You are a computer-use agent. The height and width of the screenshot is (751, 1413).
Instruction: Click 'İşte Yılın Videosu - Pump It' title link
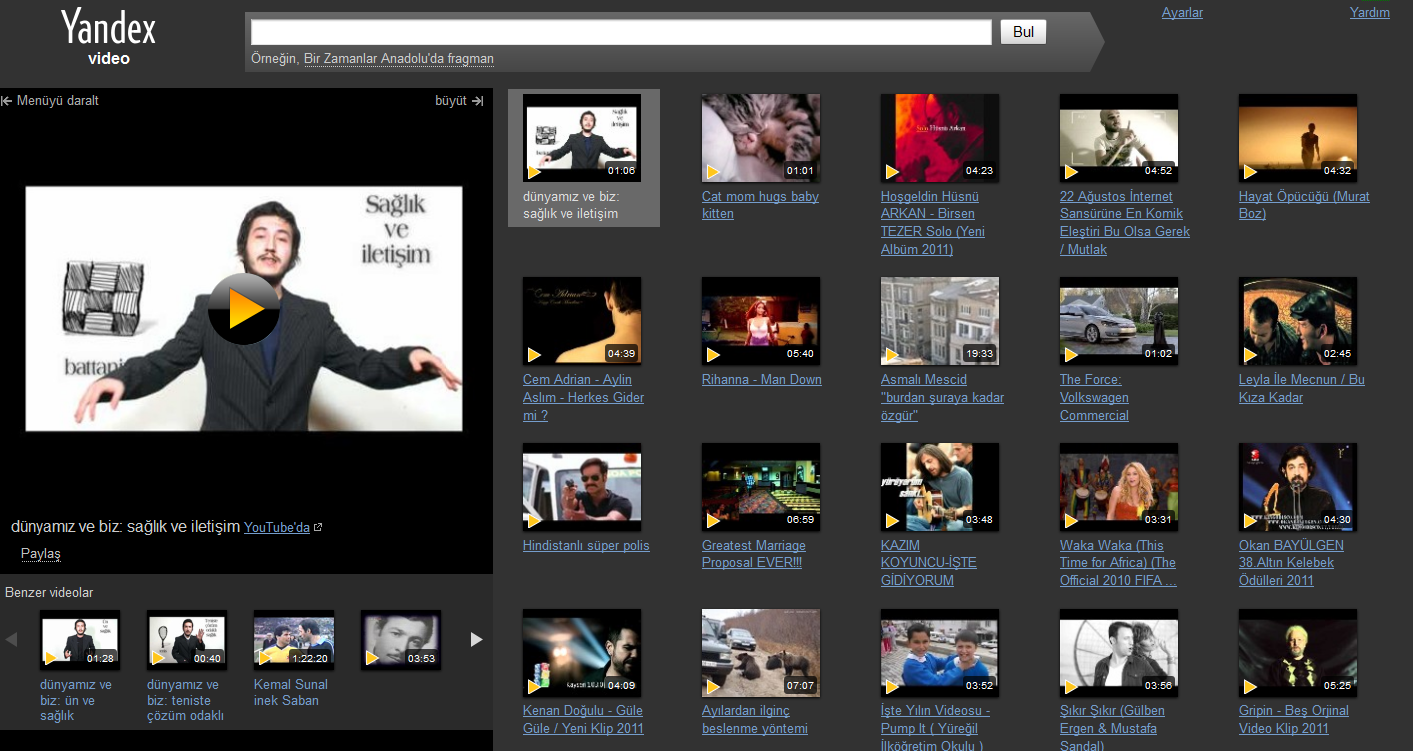click(x=935, y=727)
